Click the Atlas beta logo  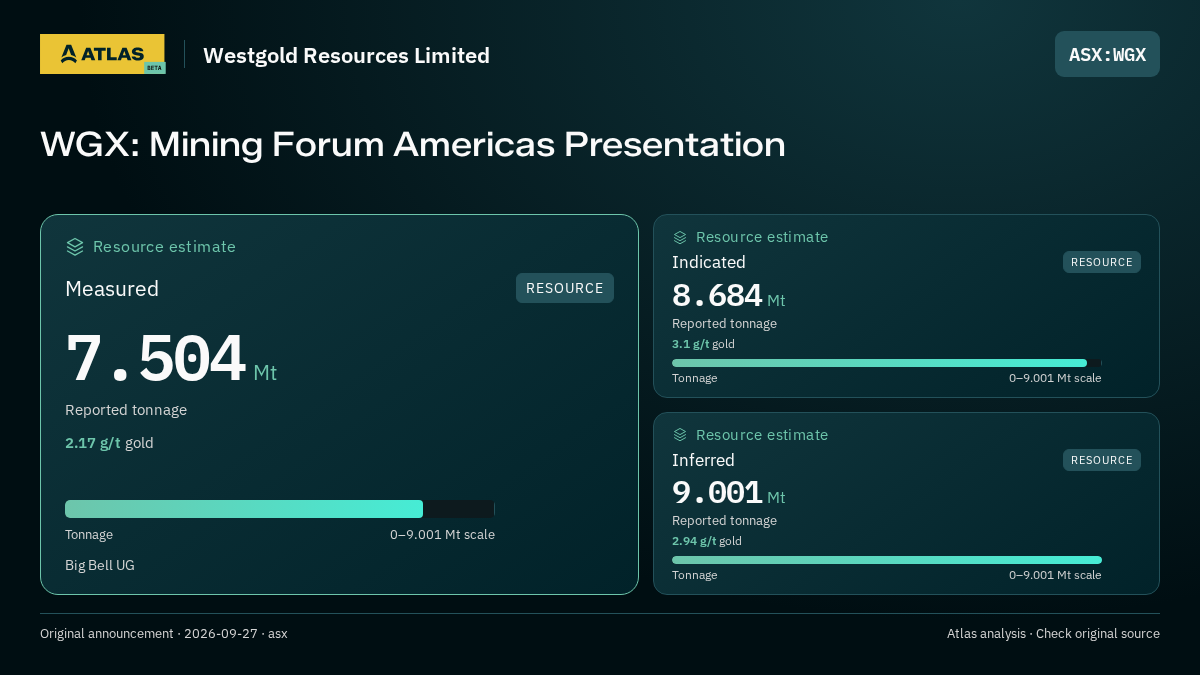[102, 54]
